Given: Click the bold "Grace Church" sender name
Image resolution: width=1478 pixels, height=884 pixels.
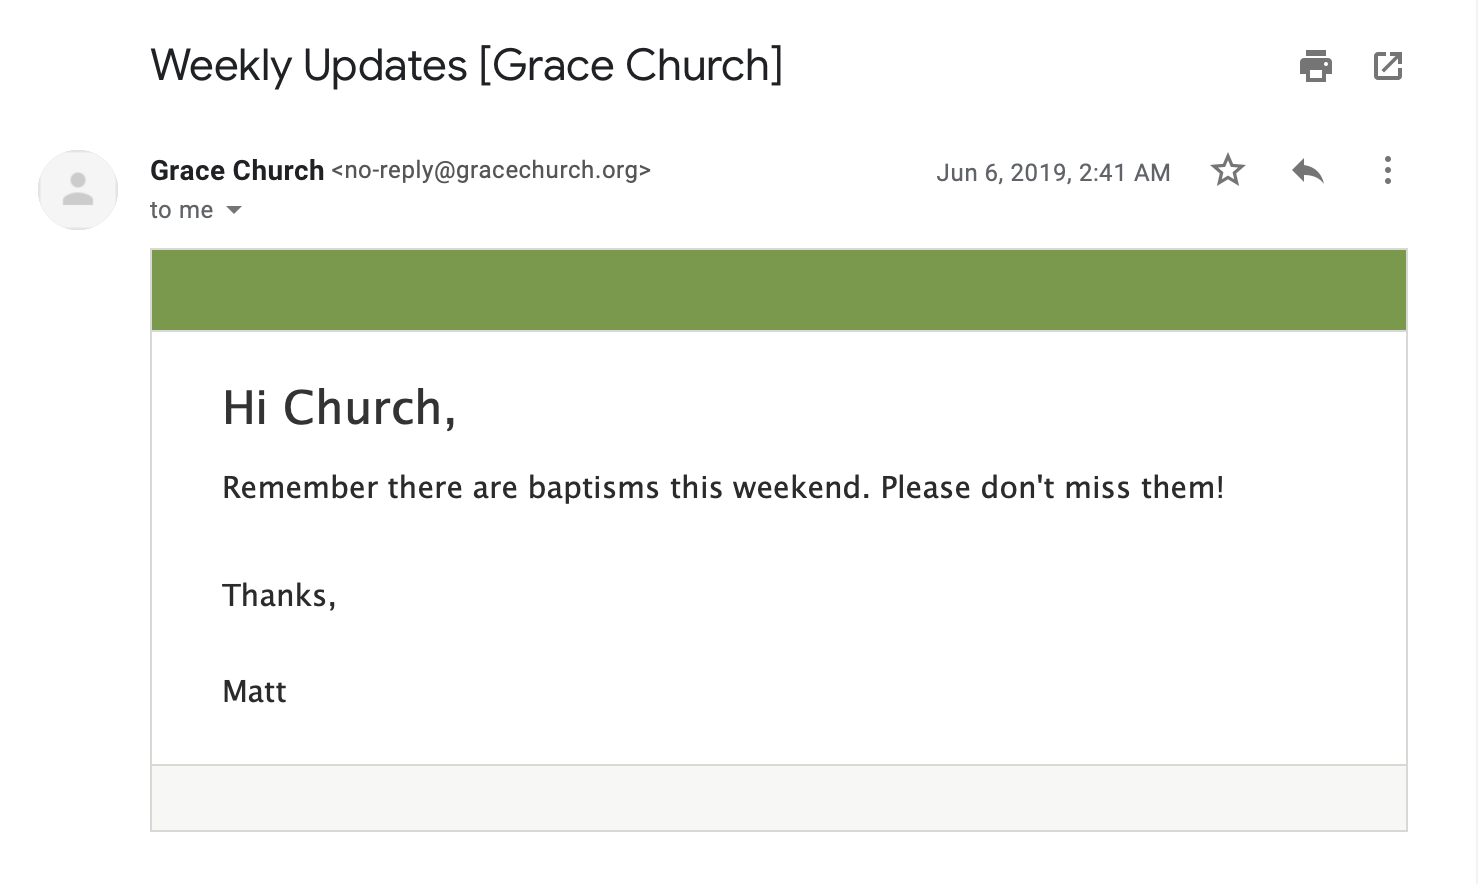Looking at the screenshot, I should (237, 171).
